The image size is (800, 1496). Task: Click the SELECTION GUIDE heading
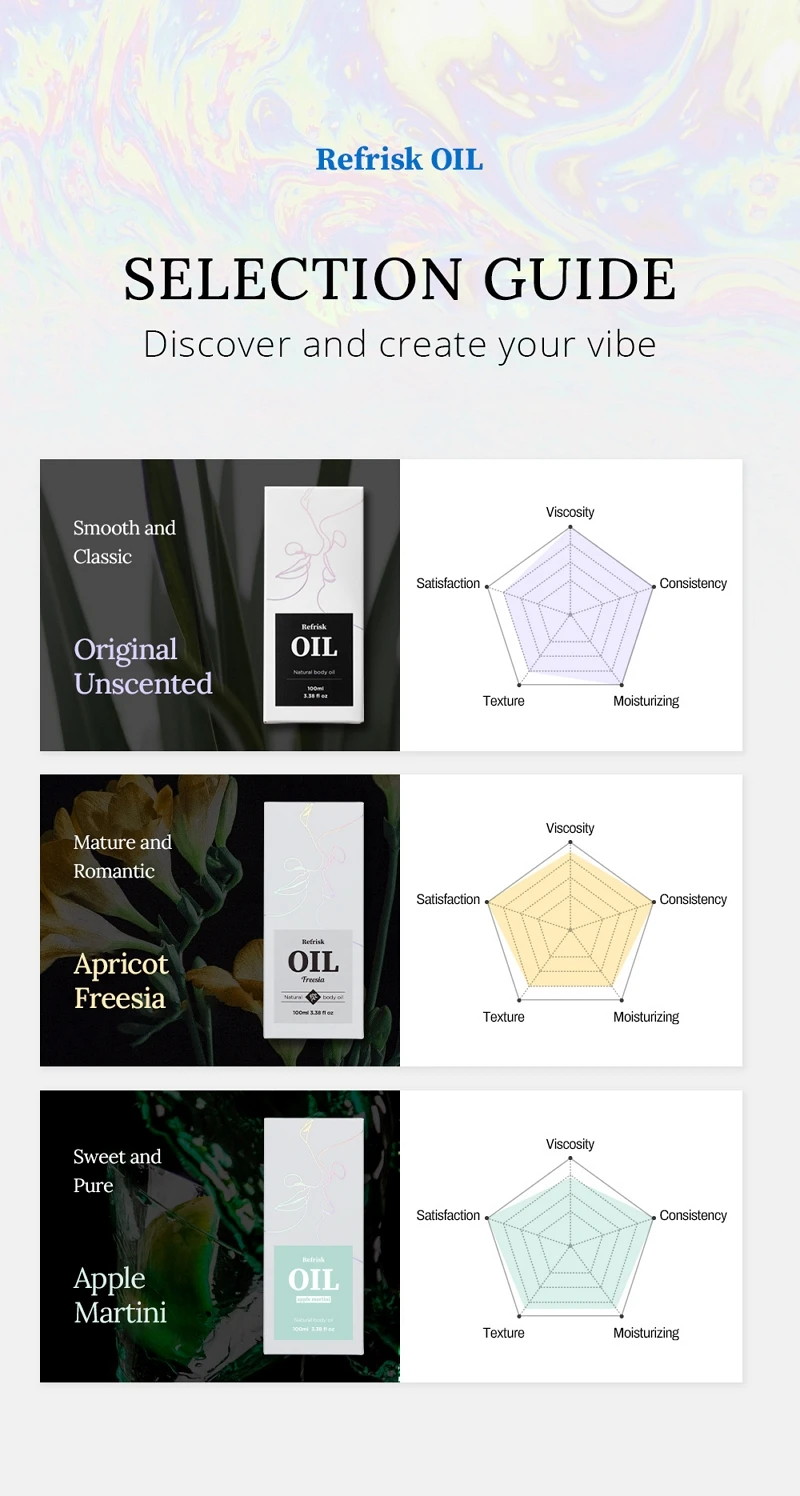pos(400,279)
